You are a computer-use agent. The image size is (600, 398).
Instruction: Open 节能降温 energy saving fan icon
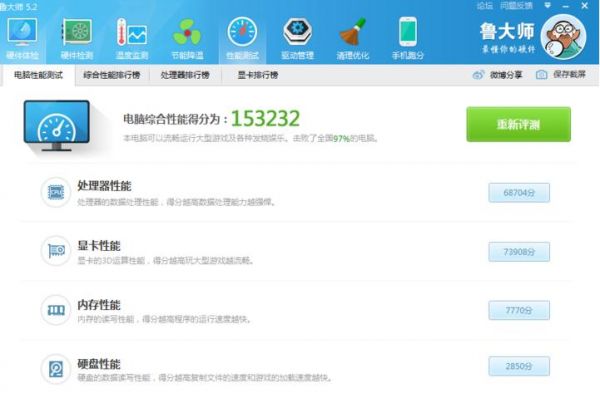coord(187,33)
